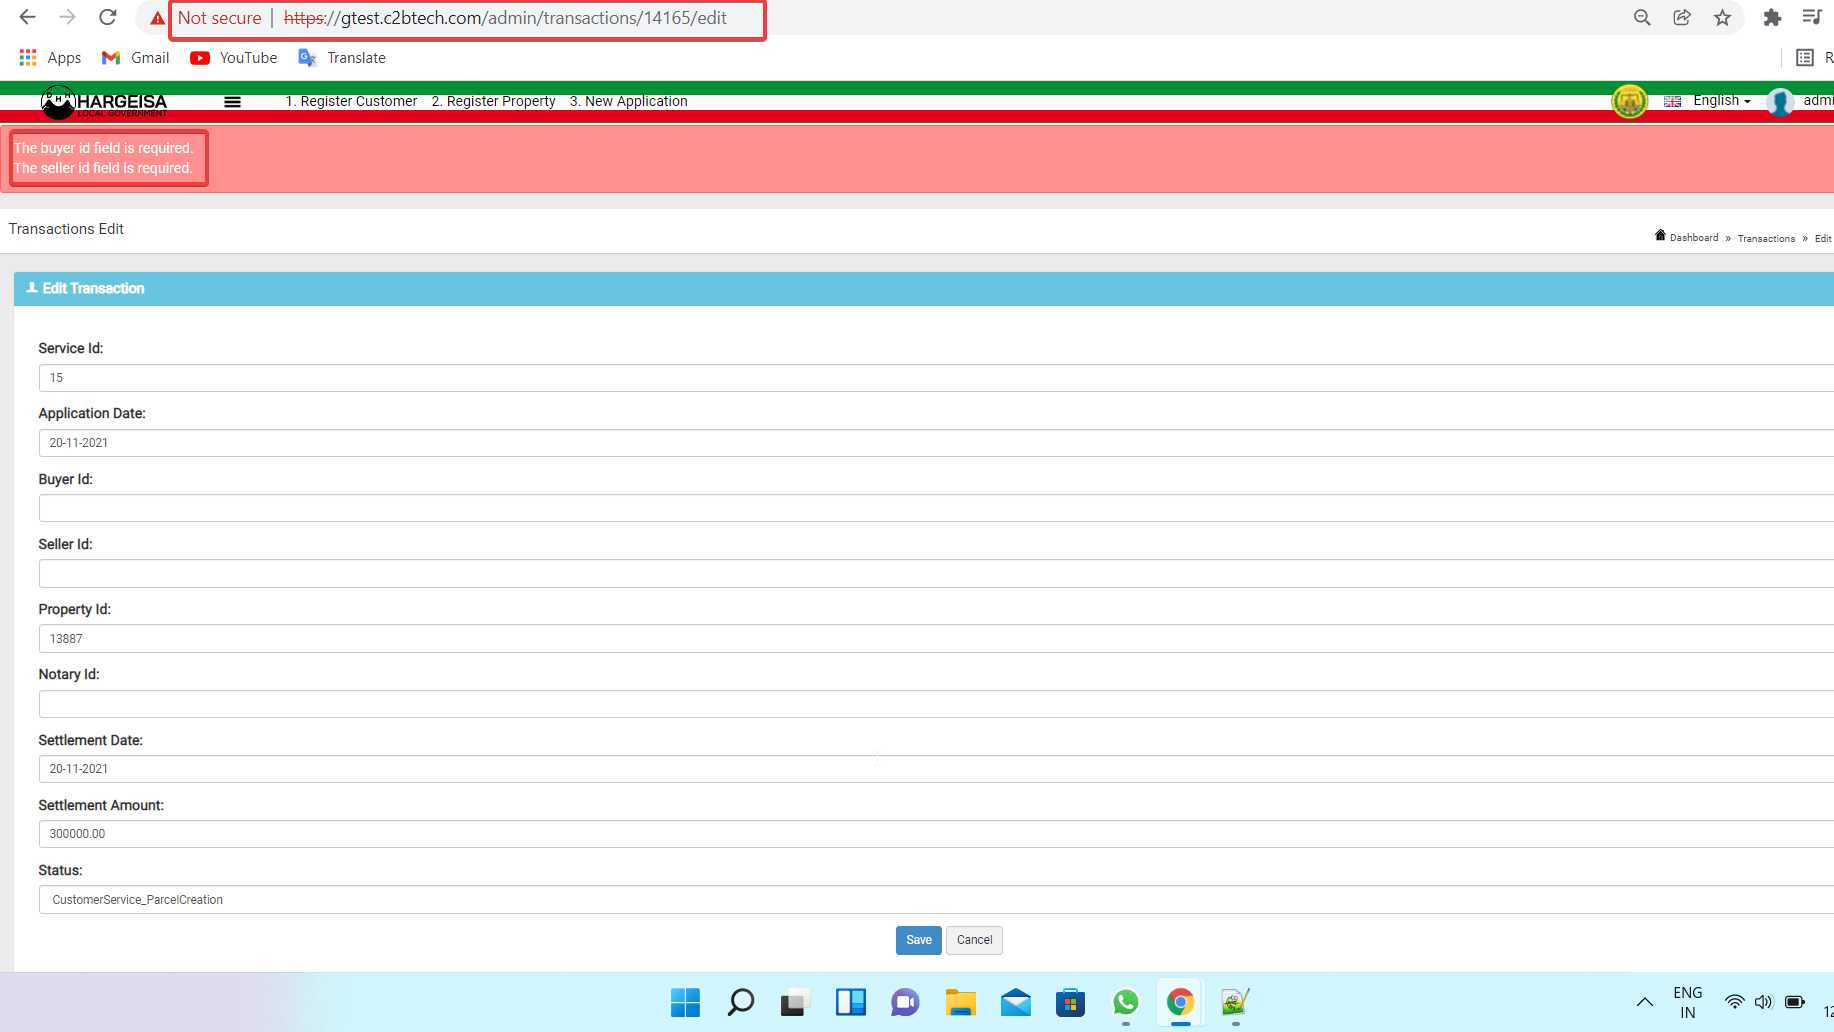Toggle the hamburger sidebar menu

click(232, 101)
